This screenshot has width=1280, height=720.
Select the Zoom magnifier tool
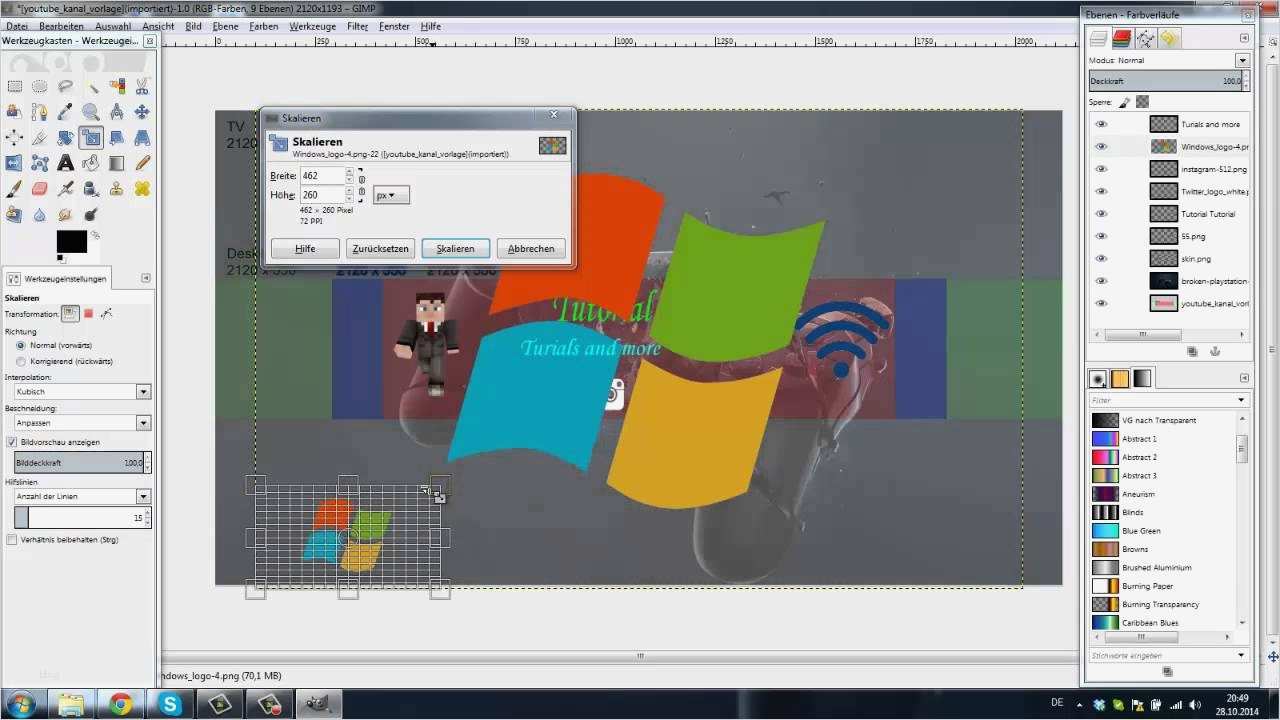(91, 112)
